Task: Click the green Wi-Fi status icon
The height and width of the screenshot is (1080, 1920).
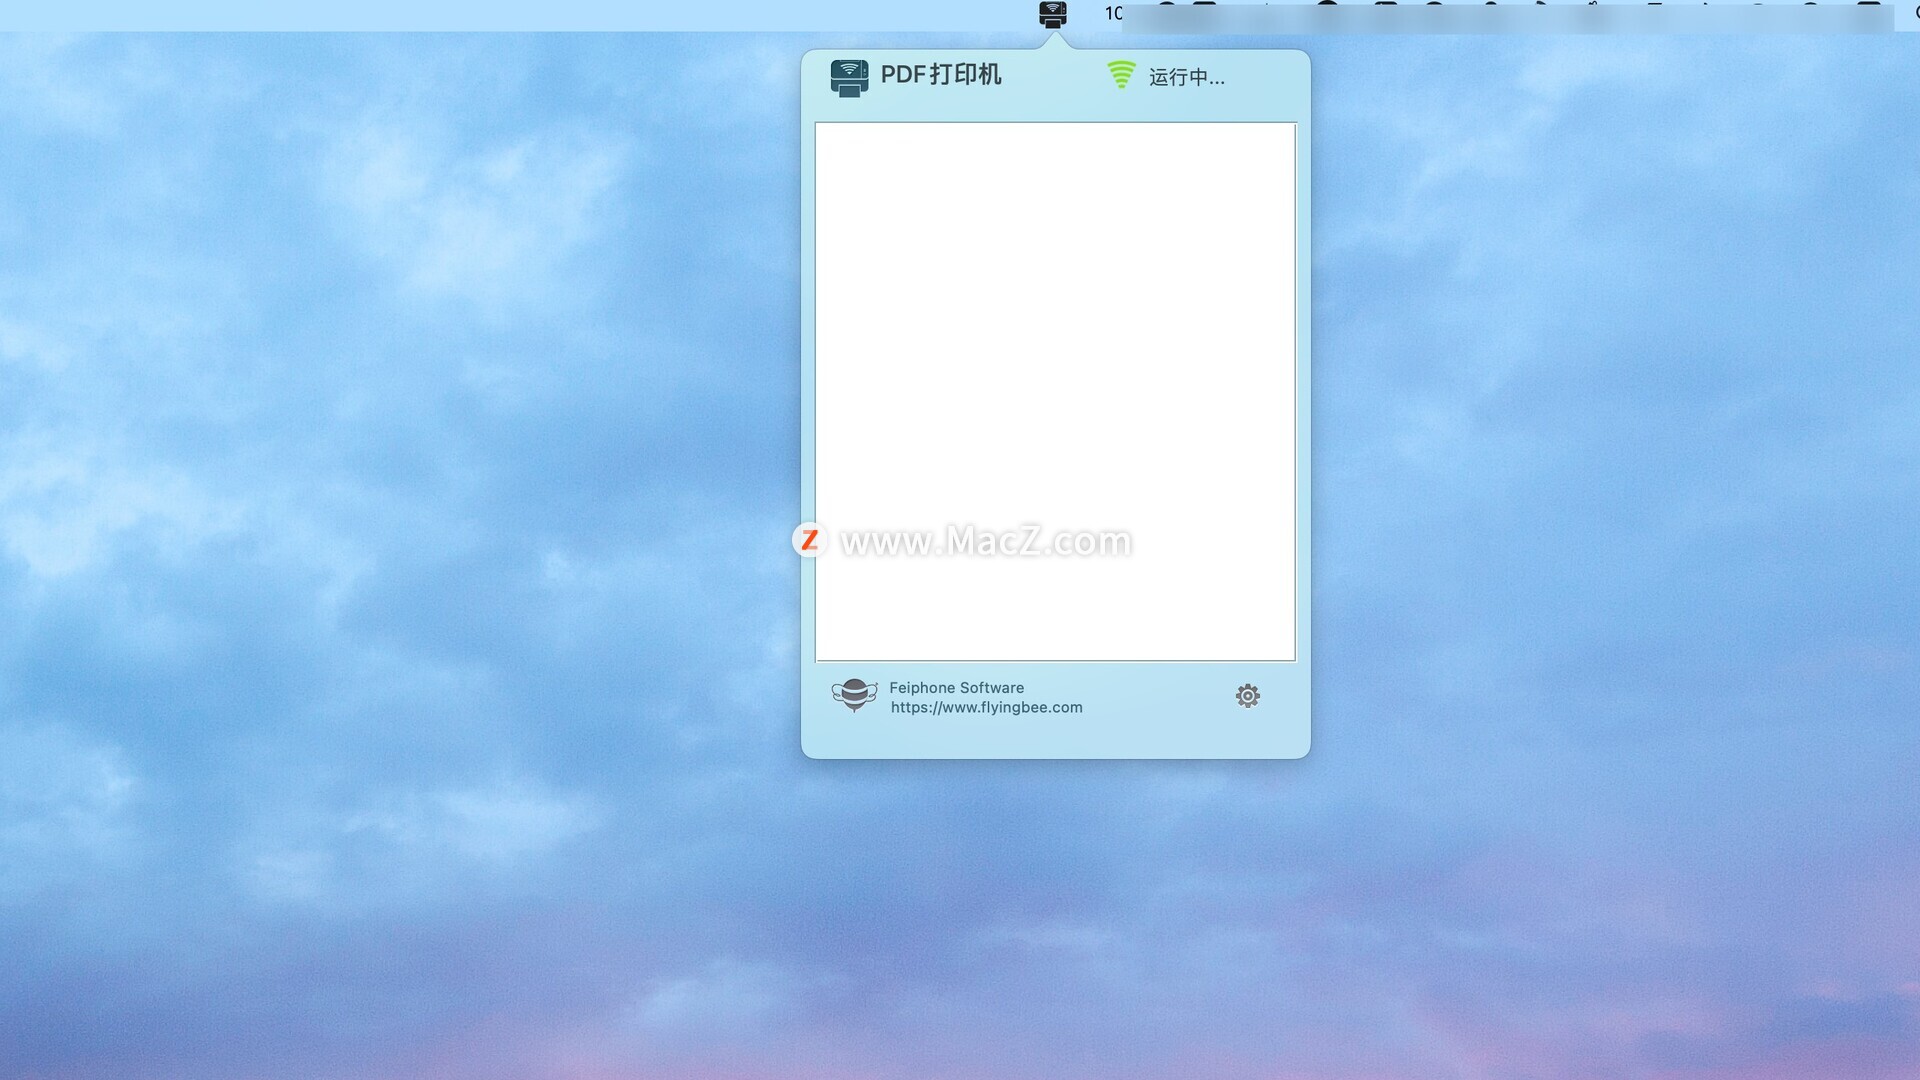Action: click(x=1121, y=75)
